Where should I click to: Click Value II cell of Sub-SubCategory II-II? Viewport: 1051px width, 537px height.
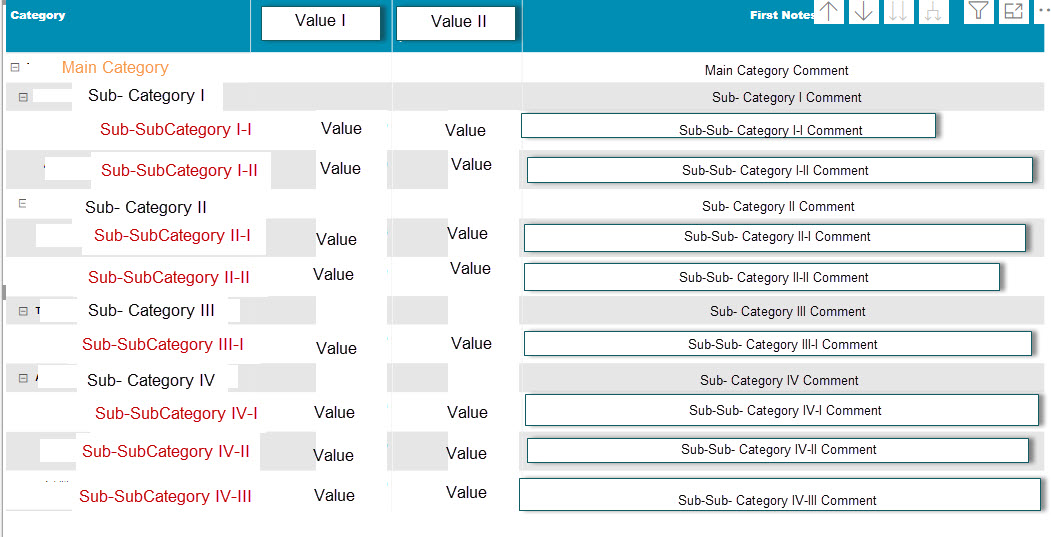[x=471, y=269]
